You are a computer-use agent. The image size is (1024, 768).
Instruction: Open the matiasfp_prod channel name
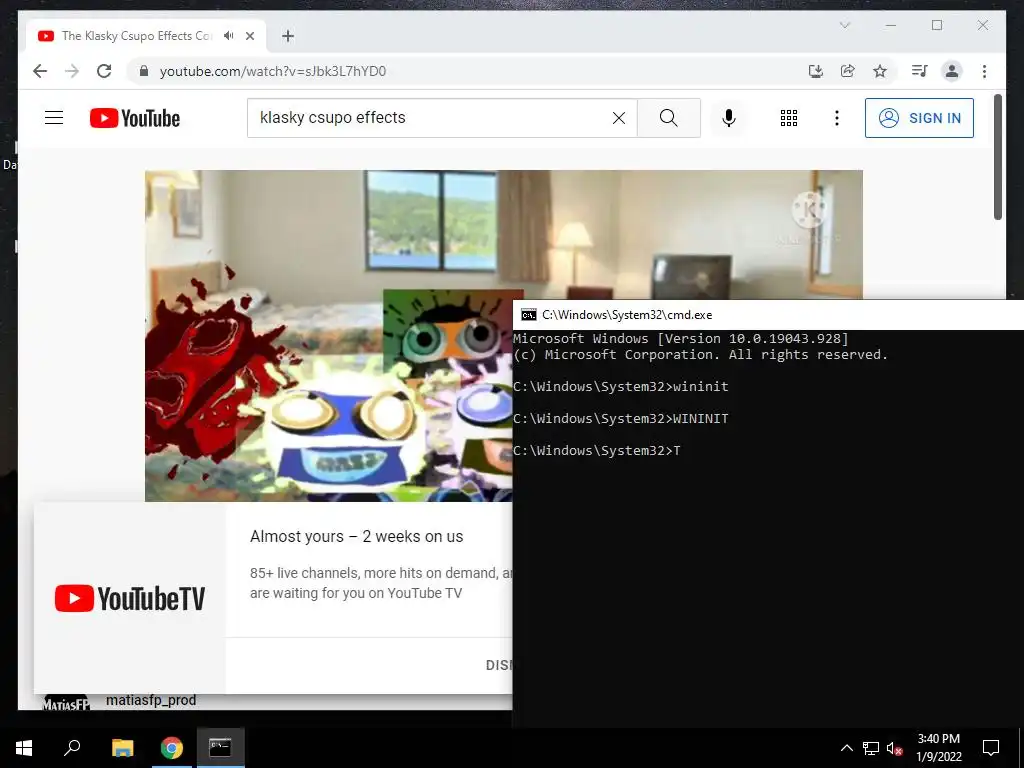pyautogui.click(x=151, y=700)
